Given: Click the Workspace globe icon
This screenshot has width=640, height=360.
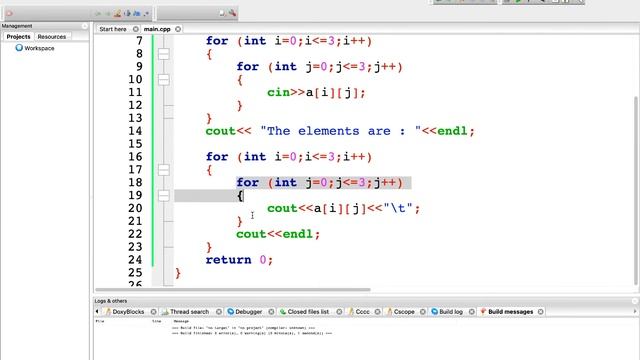Looking at the screenshot, I should pyautogui.click(x=19, y=48).
